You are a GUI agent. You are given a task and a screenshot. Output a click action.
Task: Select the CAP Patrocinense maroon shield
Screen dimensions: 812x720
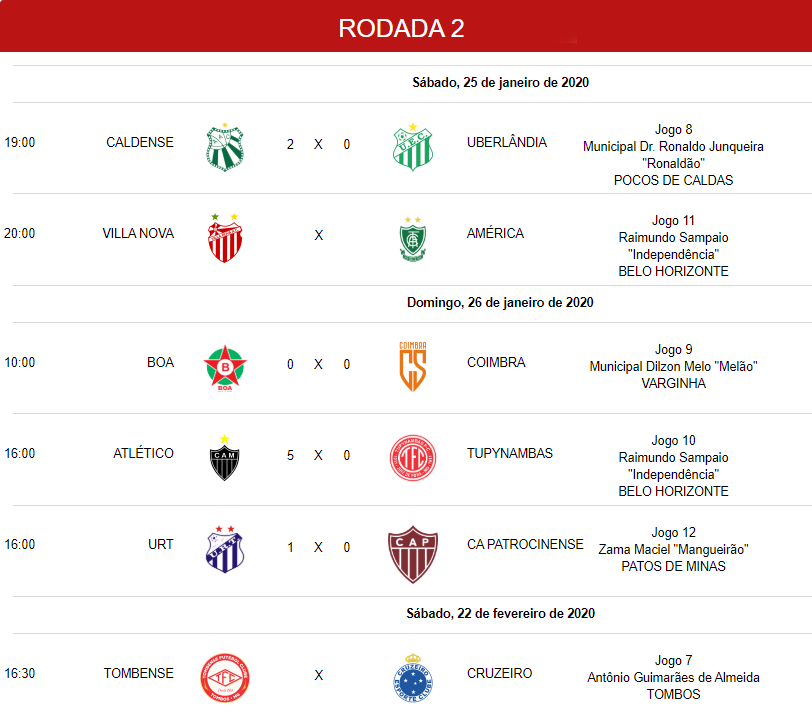(413, 554)
